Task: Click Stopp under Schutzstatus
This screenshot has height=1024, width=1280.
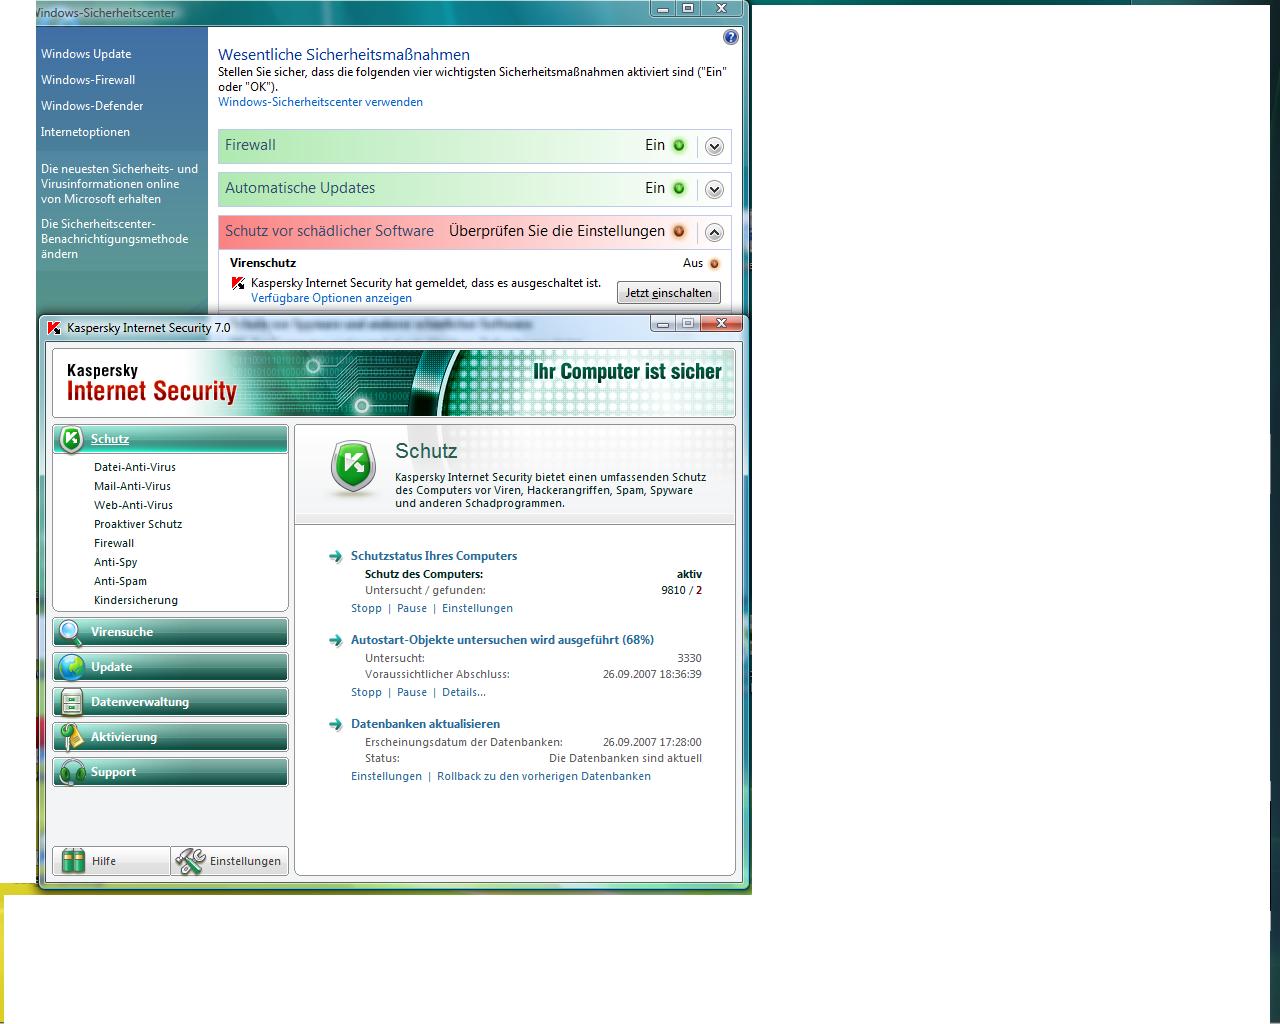Action: (366, 608)
